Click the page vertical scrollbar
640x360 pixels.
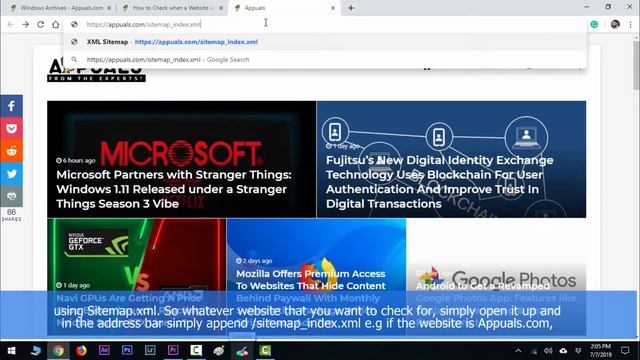[636, 65]
